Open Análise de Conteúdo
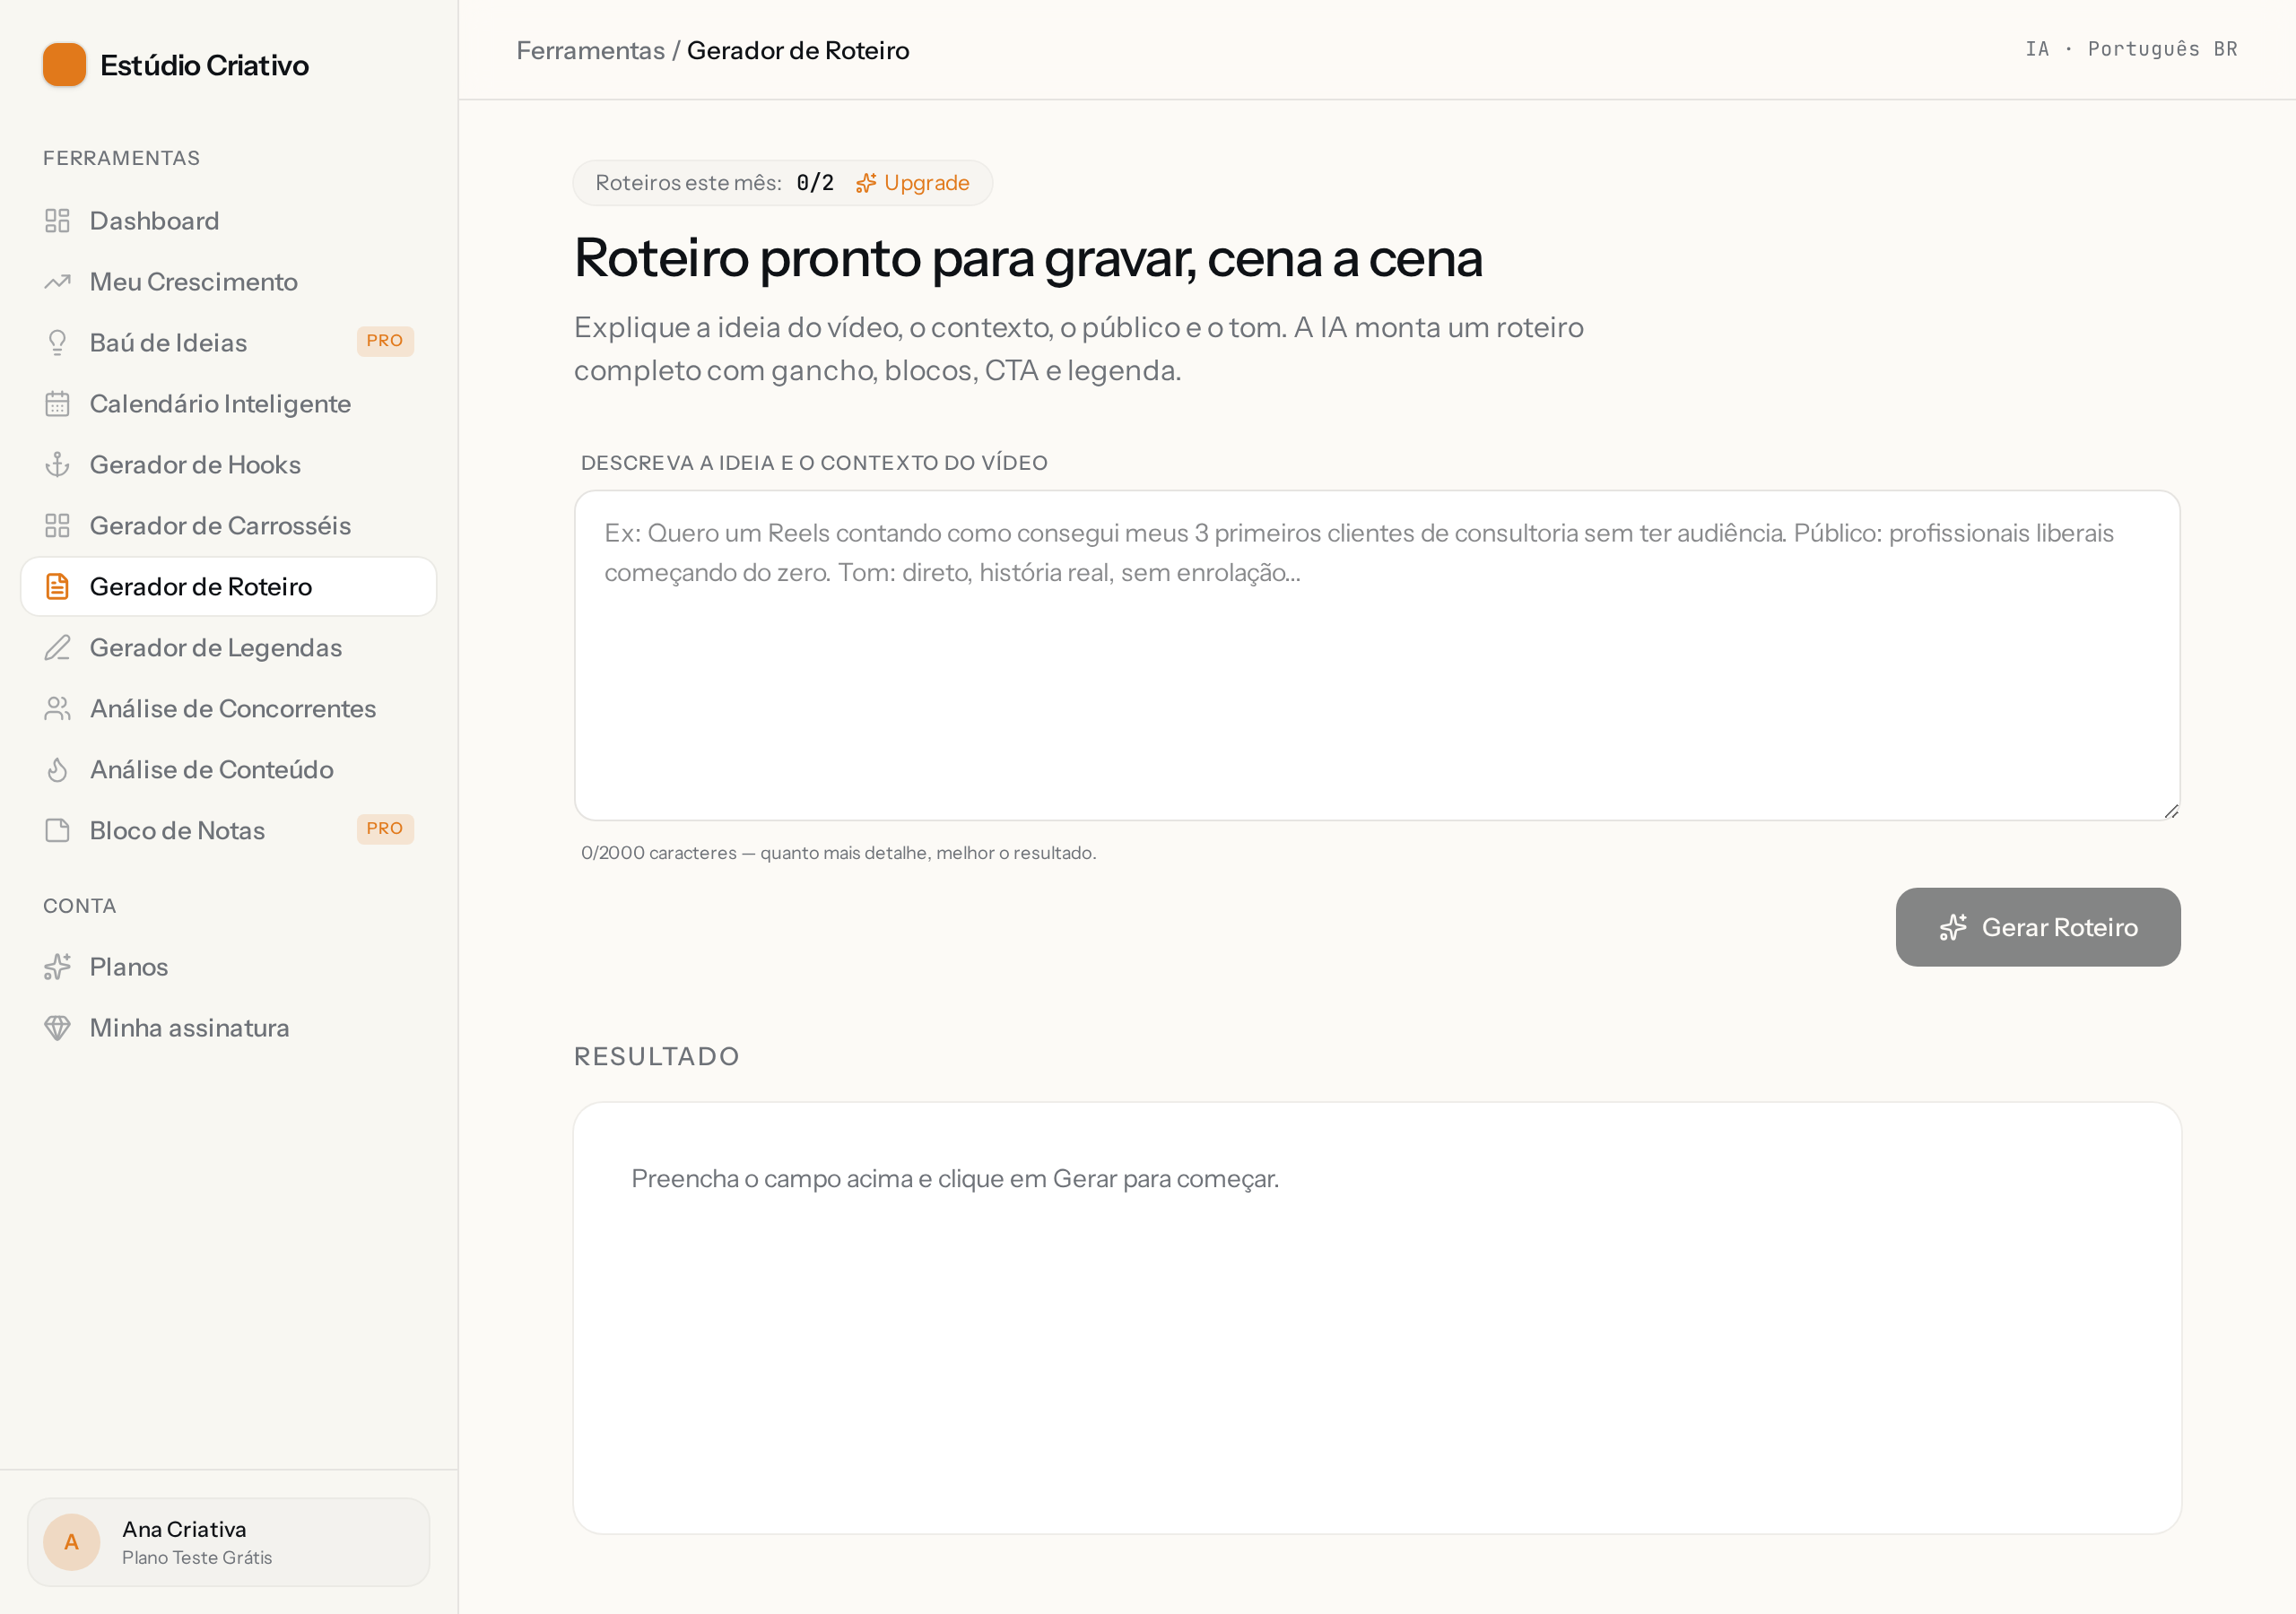This screenshot has width=2296, height=1614. pyautogui.click(x=229, y=770)
